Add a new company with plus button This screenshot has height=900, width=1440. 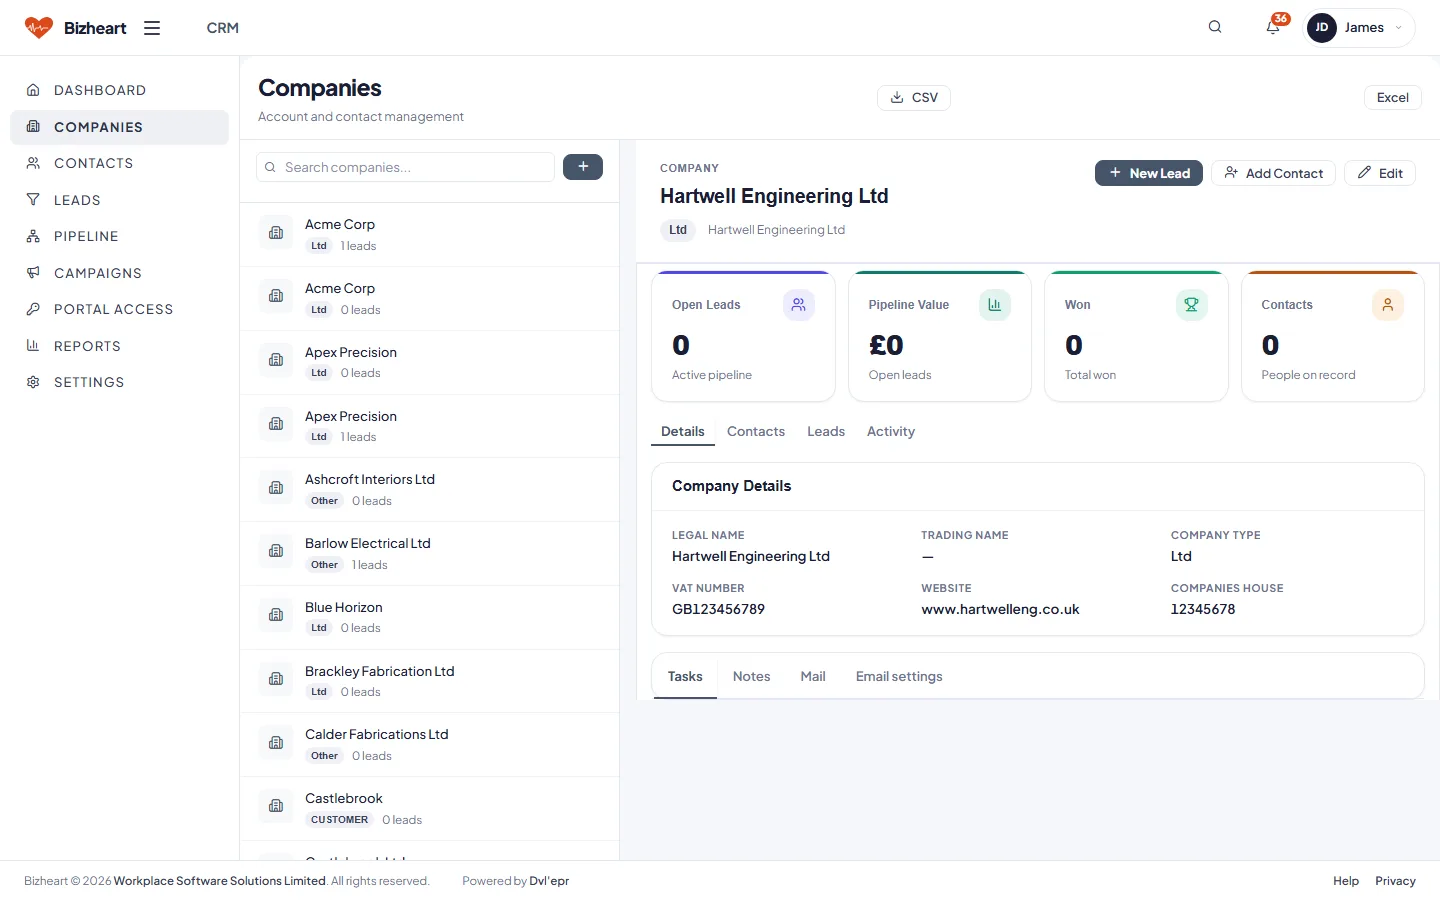coord(583,167)
